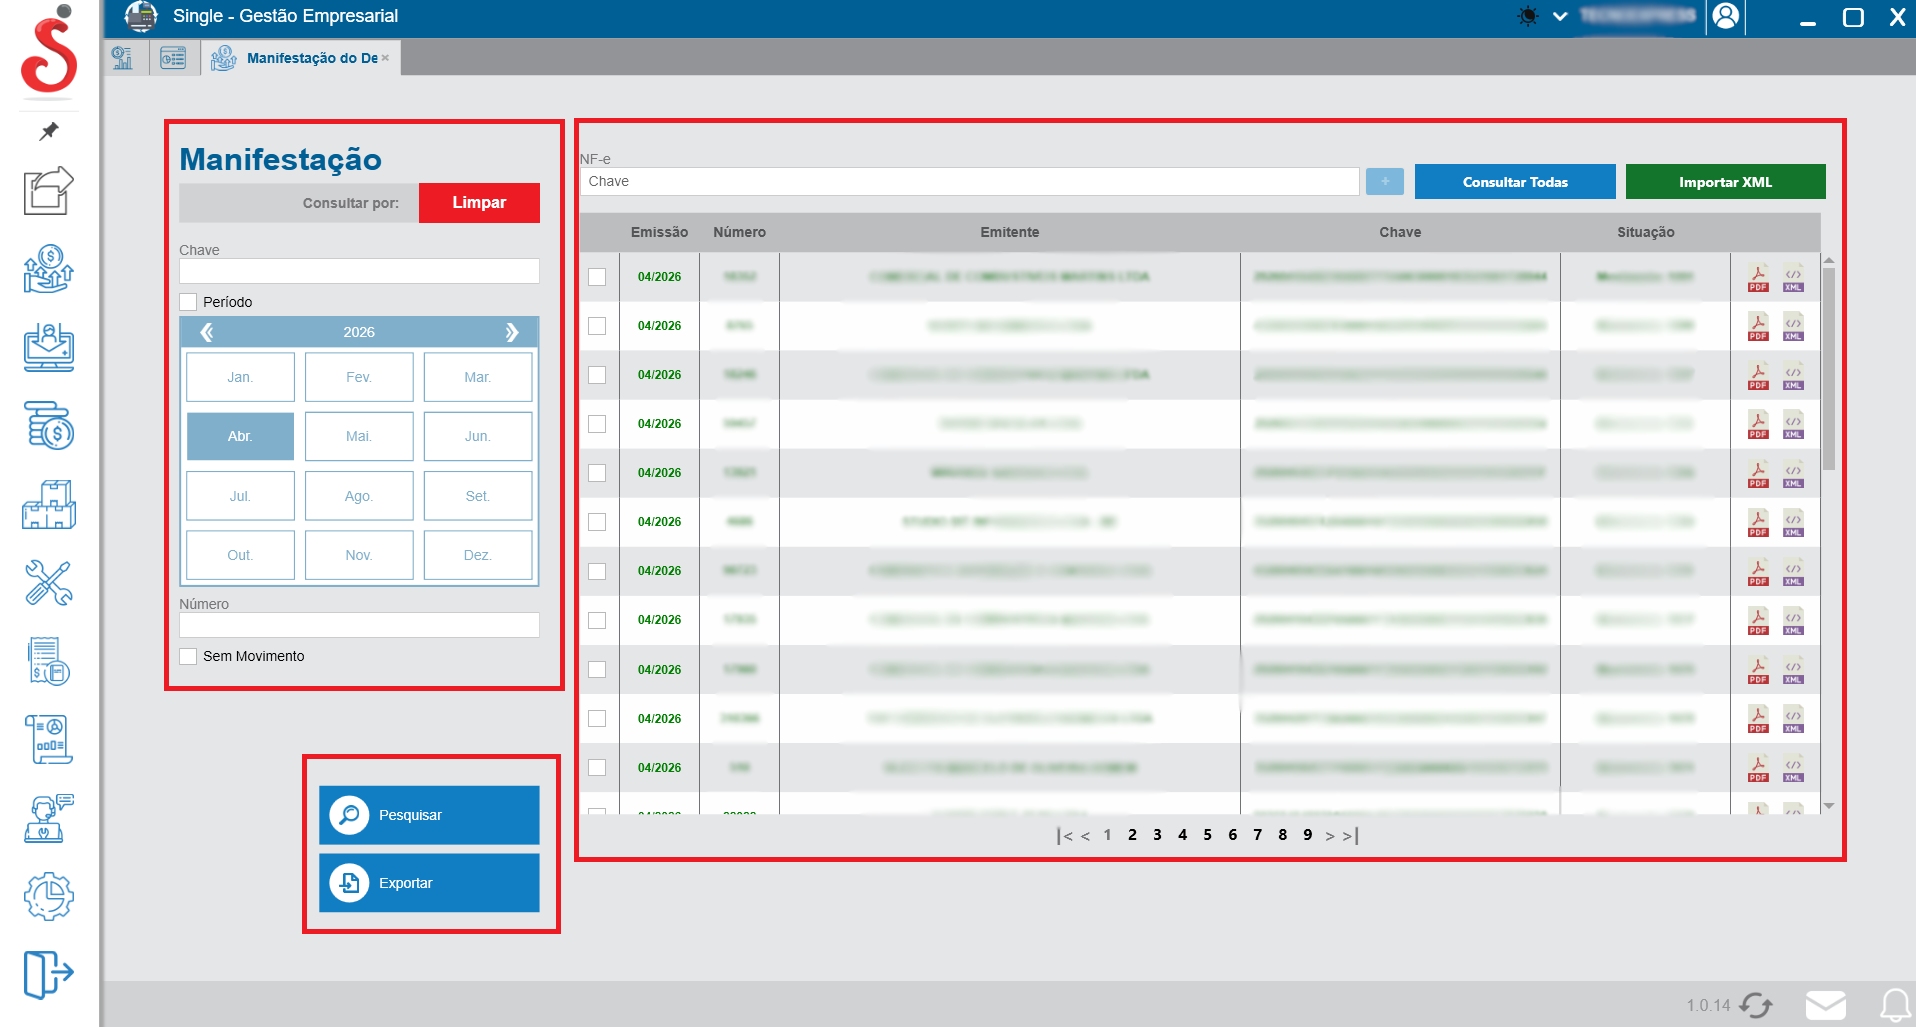Select the first invoice row checkbox
The height and width of the screenshot is (1027, 1916).
597,277
